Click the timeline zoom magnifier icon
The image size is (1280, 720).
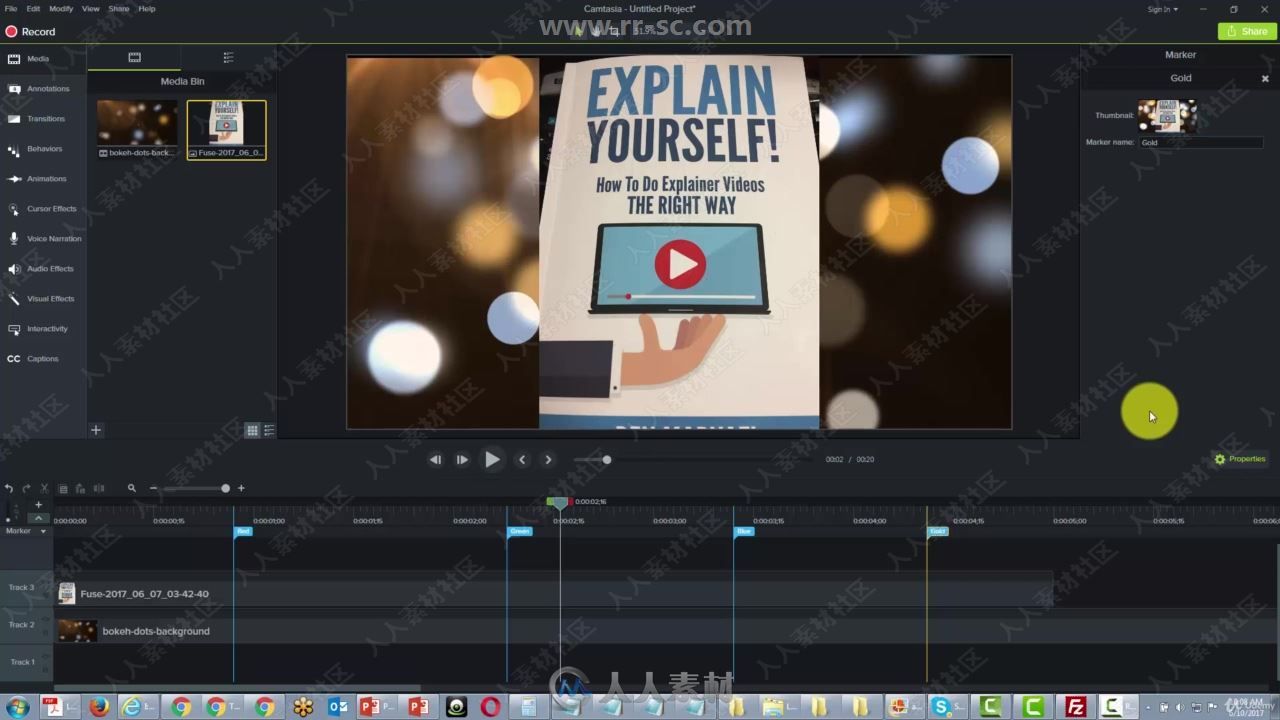[x=131, y=489]
